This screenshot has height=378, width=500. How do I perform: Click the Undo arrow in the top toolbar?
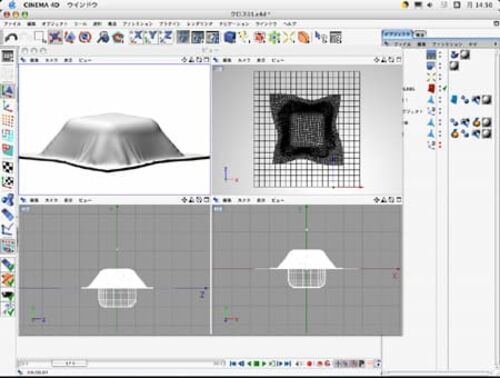(x=11, y=37)
